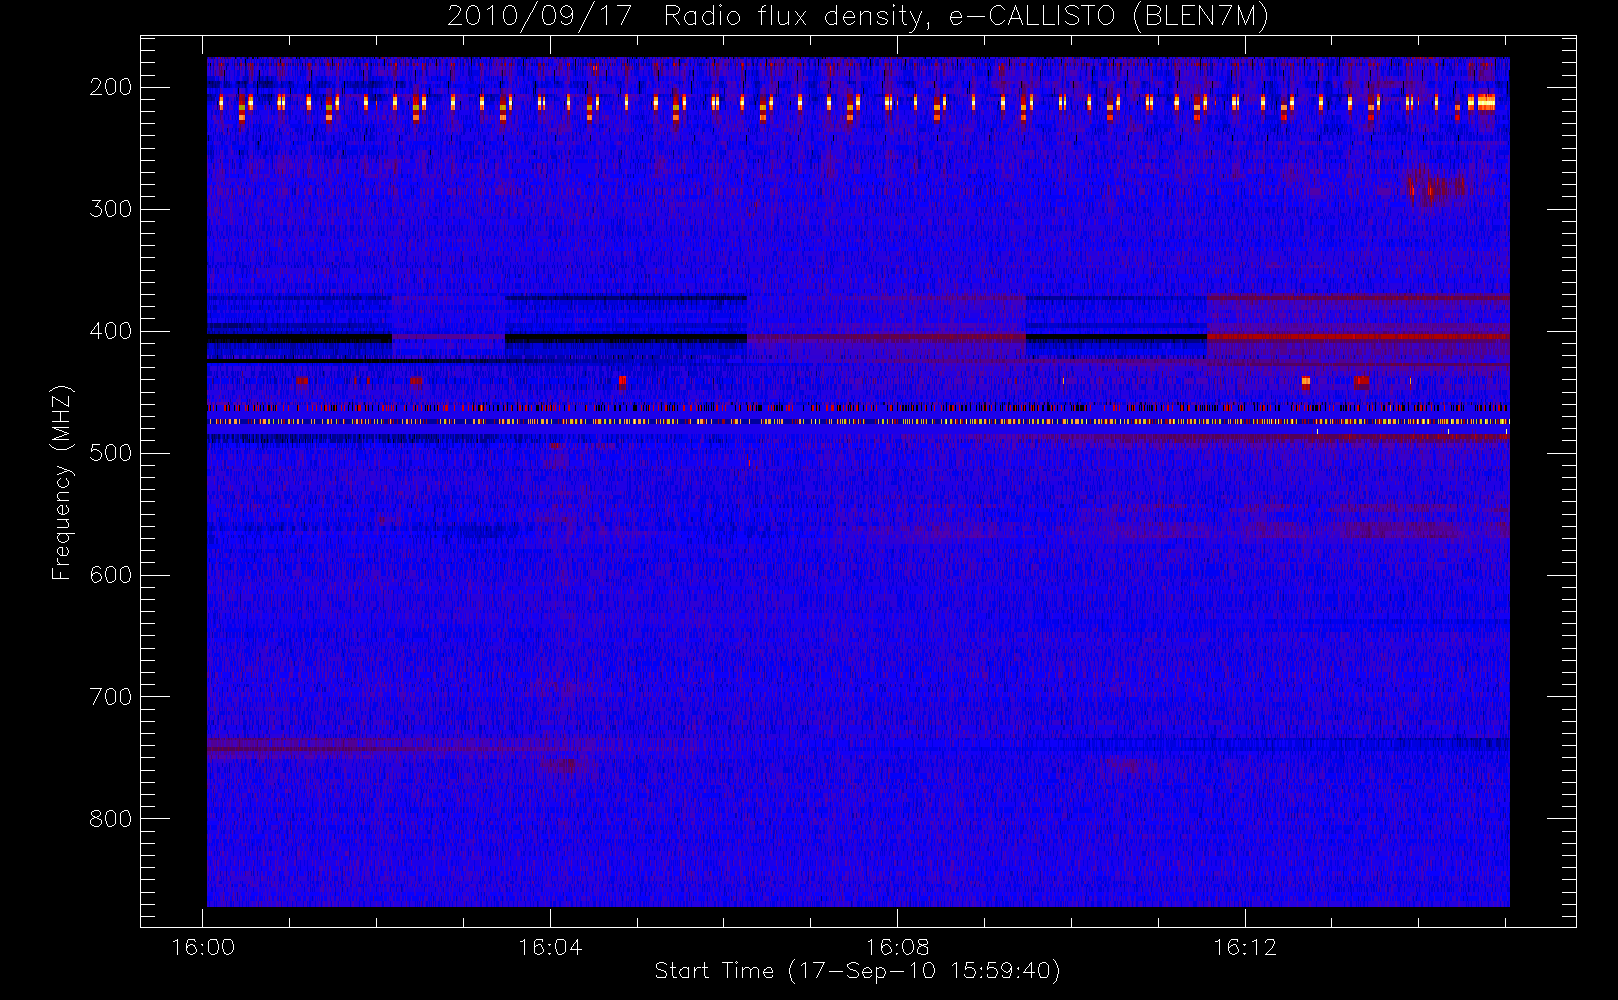Click the 16:04 time tick label
This screenshot has width=1618, height=1000.
tap(550, 947)
